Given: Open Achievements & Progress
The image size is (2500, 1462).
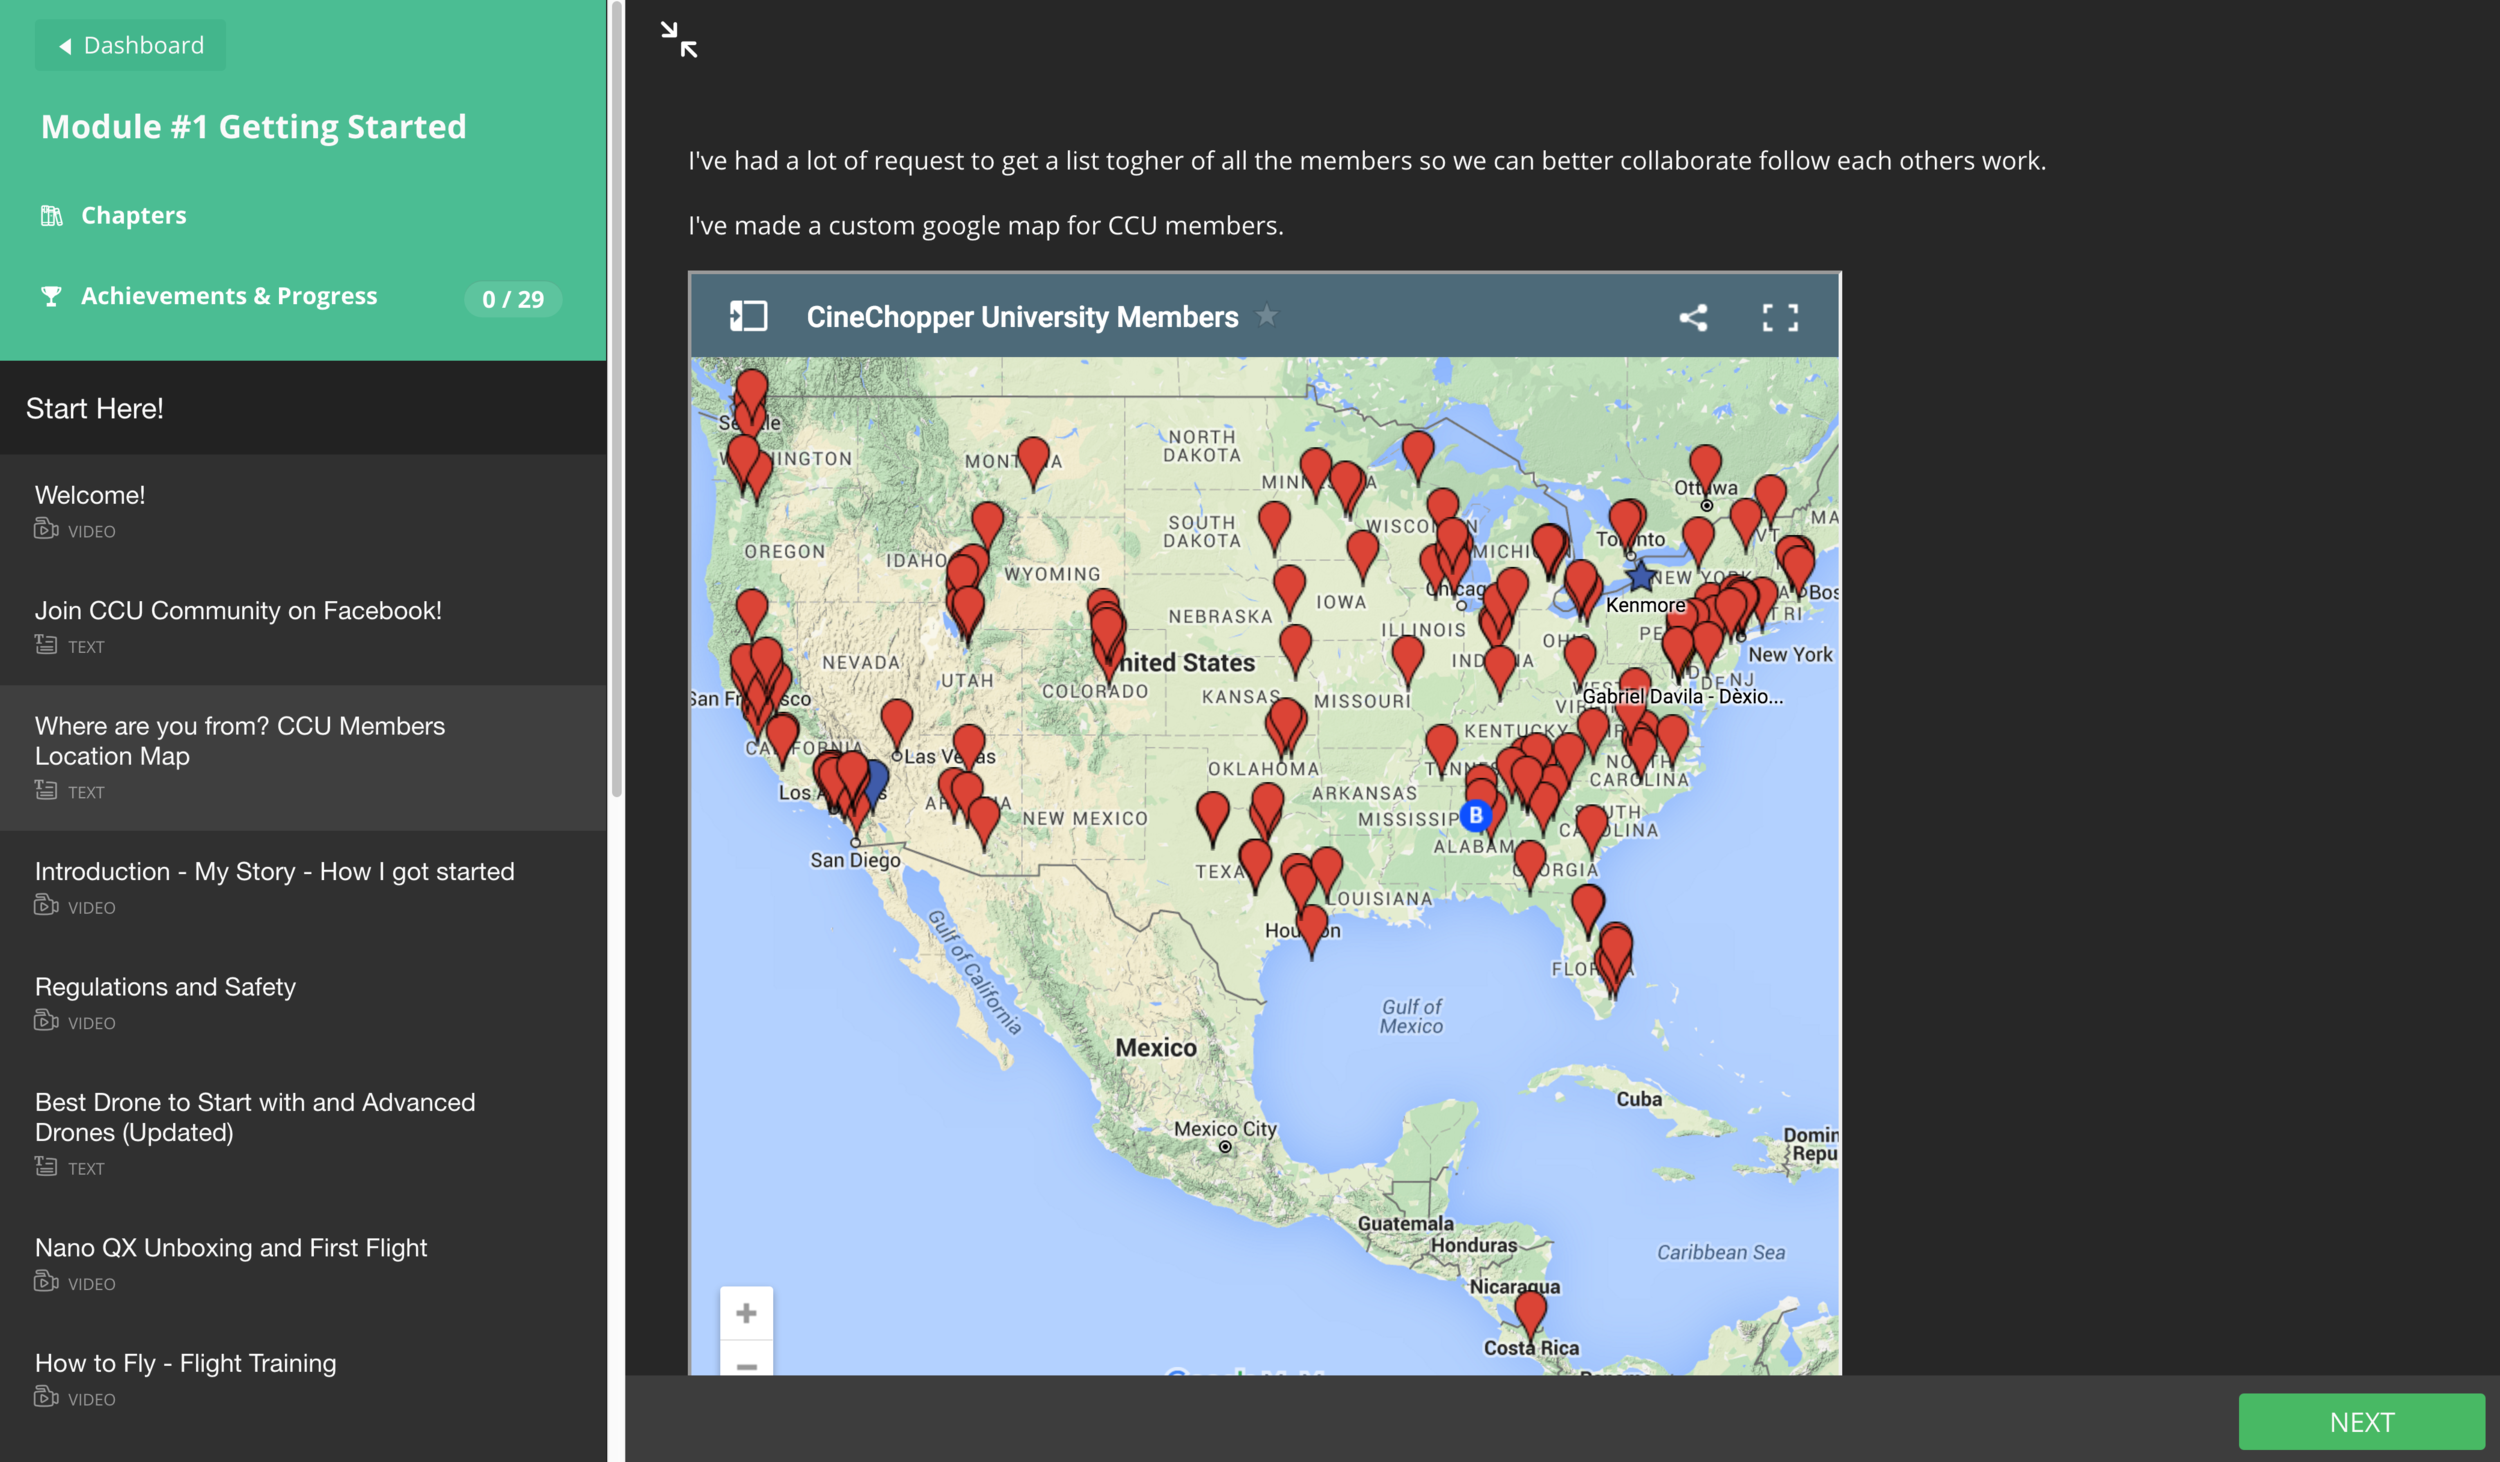Looking at the screenshot, I should [229, 296].
